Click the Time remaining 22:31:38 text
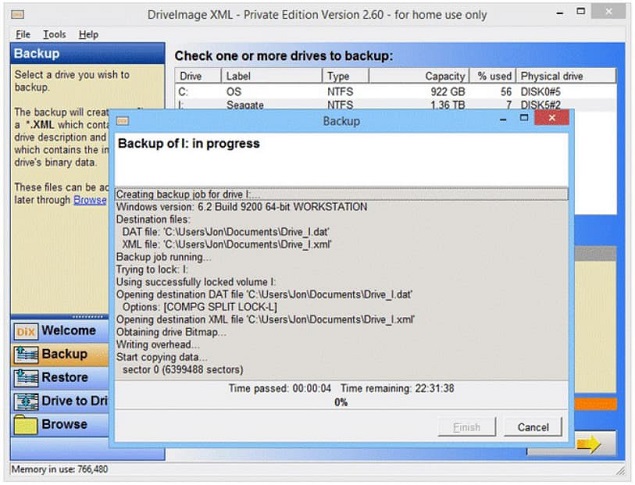This screenshot has width=635, height=485. click(x=397, y=389)
